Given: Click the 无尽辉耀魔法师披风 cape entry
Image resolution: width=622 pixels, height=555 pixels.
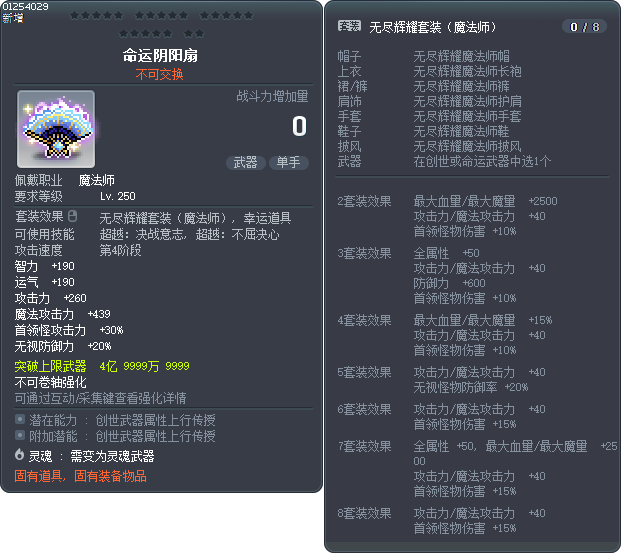Looking at the screenshot, I should point(467,146).
